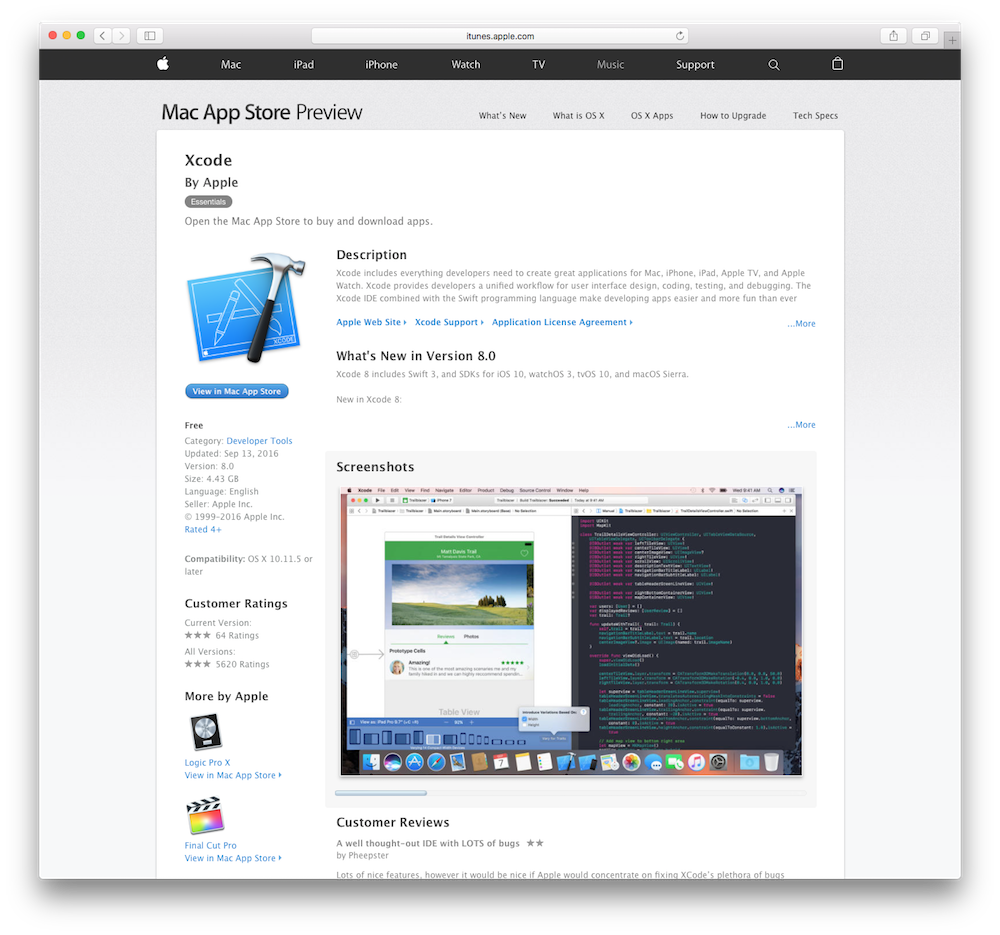Screen dimensions: 1000x935
Task: Go back with Safari back arrow
Action: [103, 36]
